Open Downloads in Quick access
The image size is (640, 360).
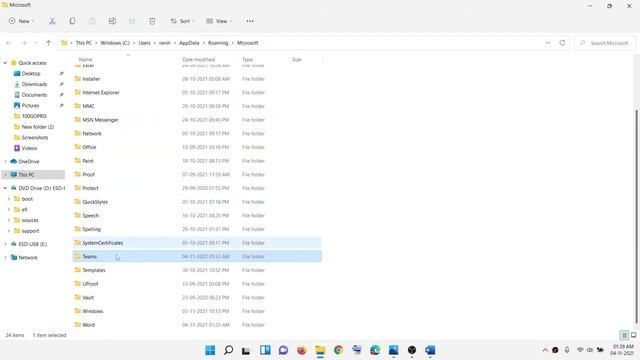click(34, 84)
